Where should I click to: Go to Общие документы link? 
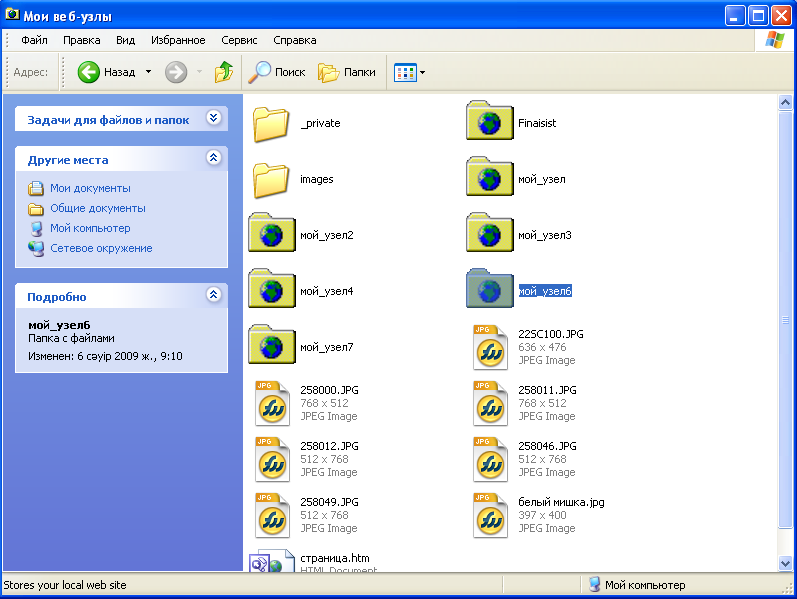tap(98, 208)
